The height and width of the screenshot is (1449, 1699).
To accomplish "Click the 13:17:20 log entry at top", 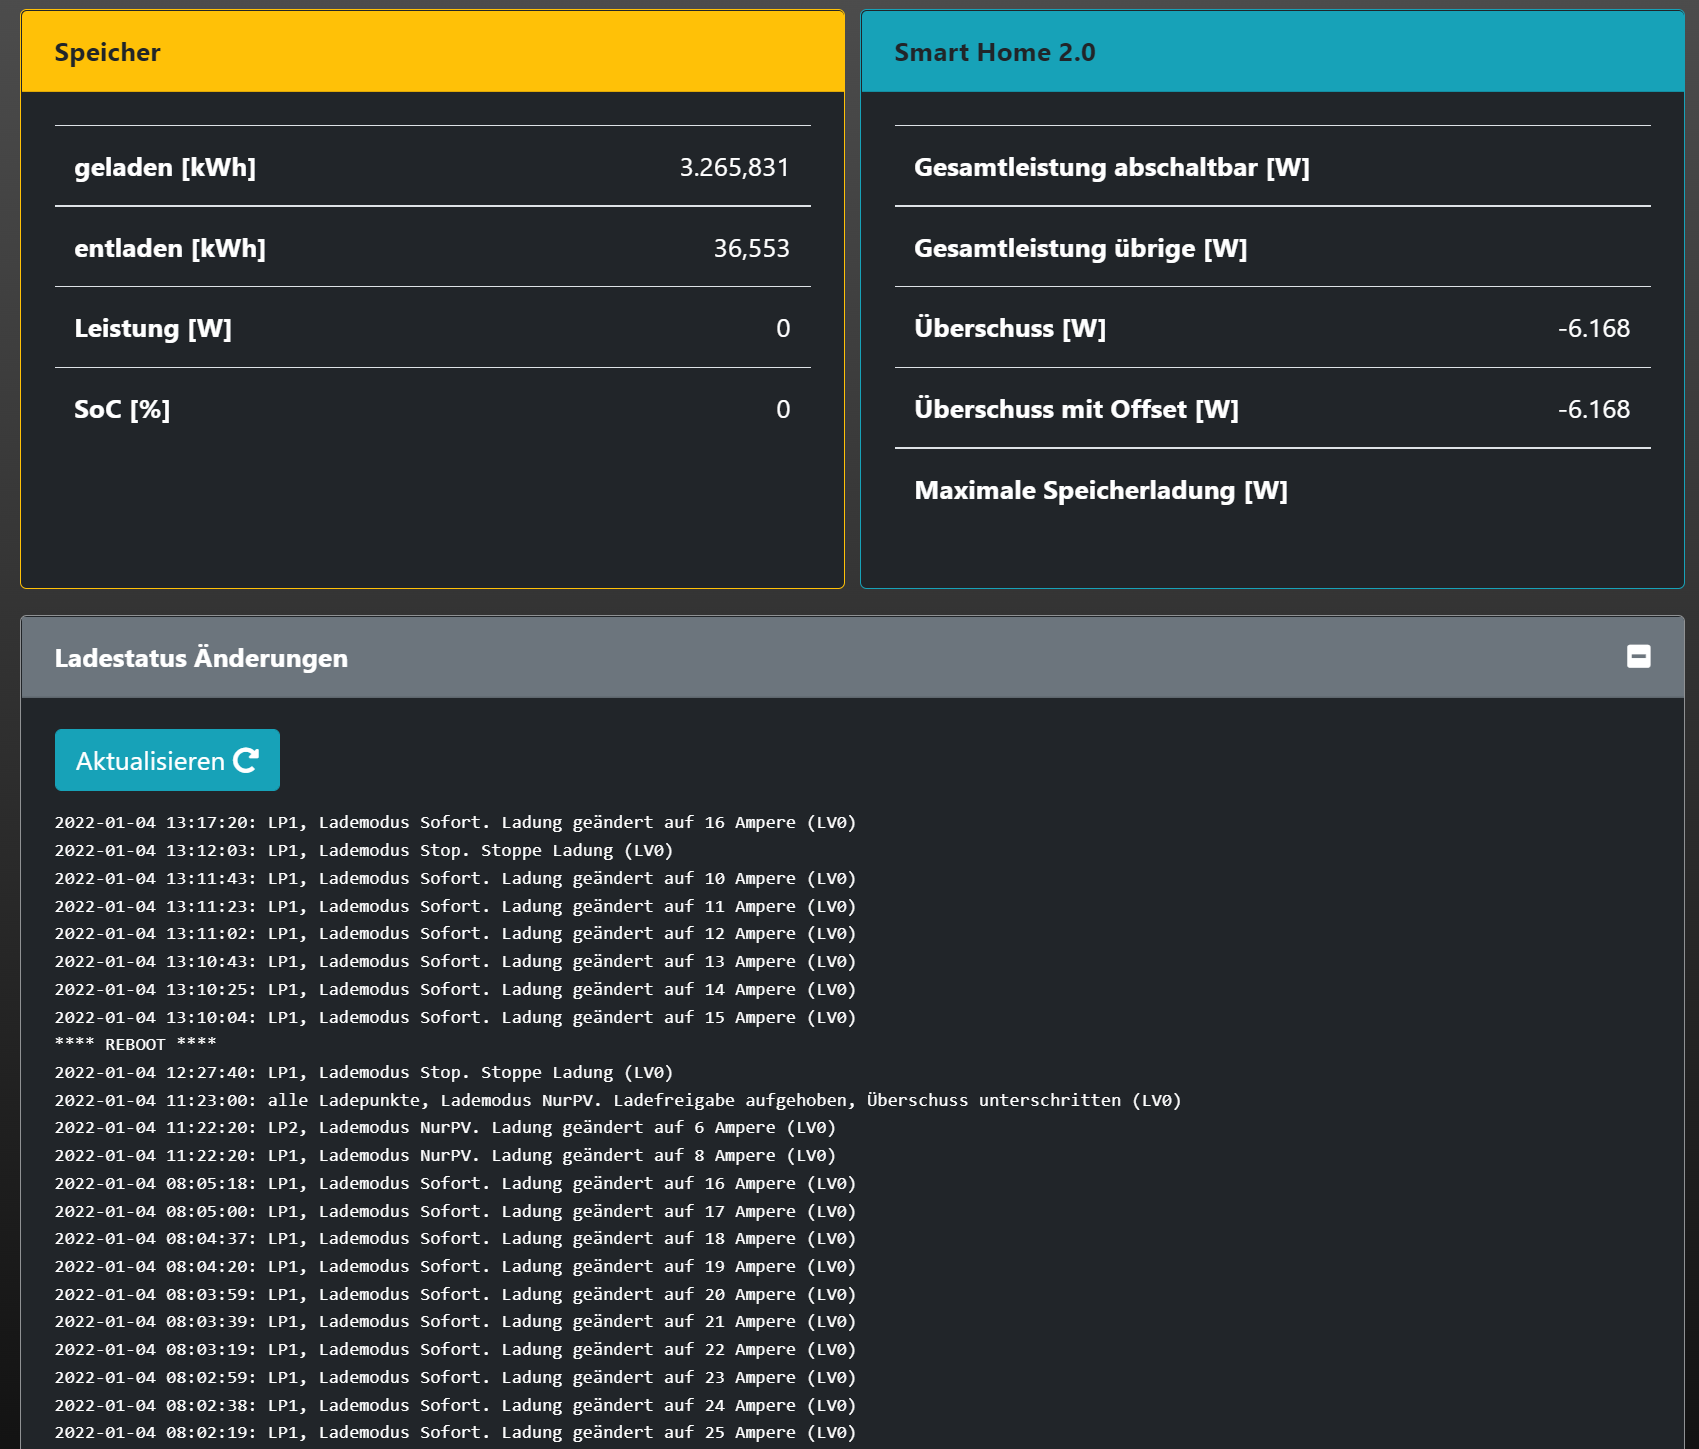I will click(455, 822).
